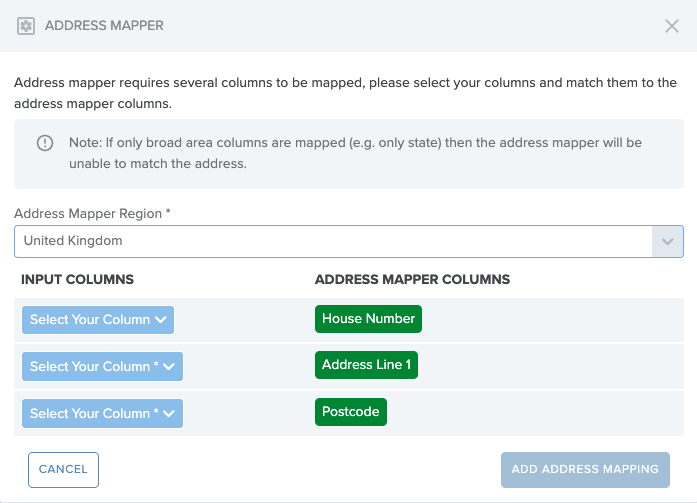Click the Input Columns heading

point(77,279)
